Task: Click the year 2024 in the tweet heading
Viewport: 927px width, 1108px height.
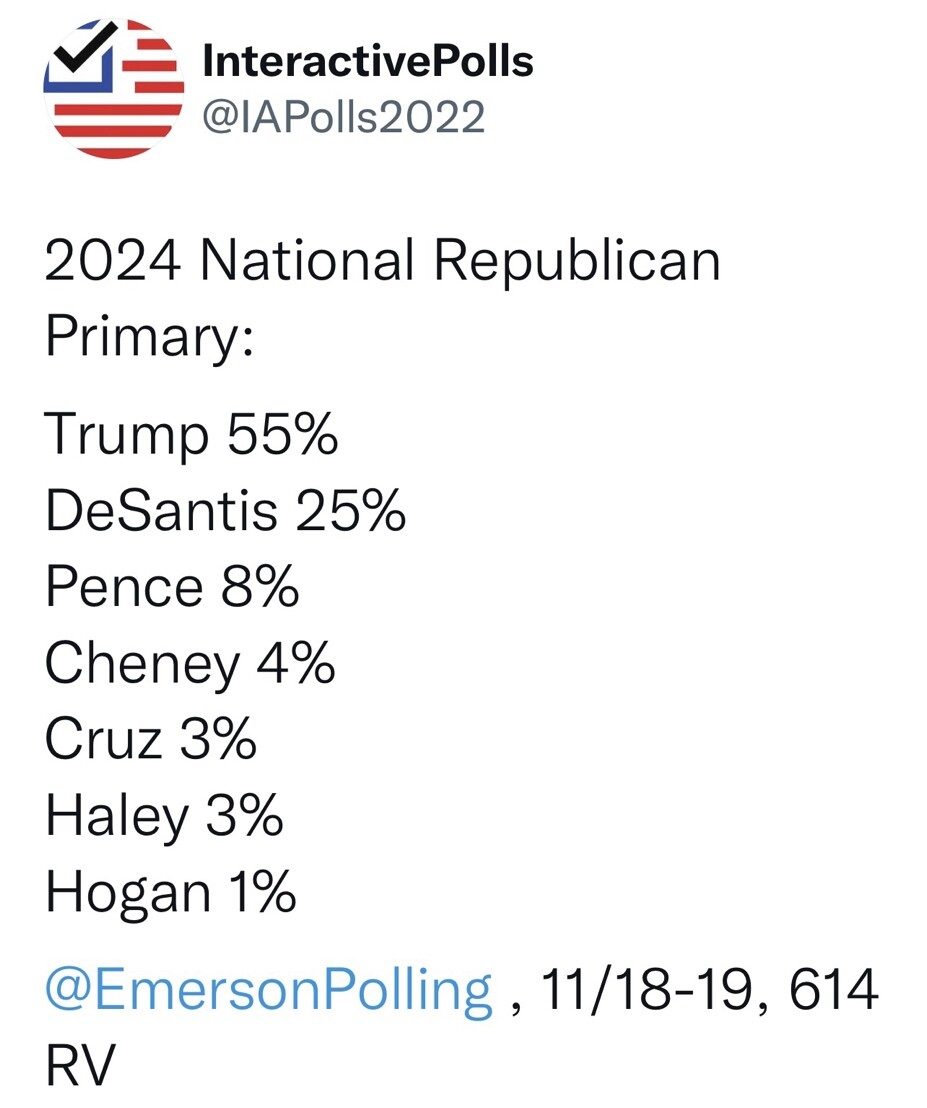Action: (112, 260)
